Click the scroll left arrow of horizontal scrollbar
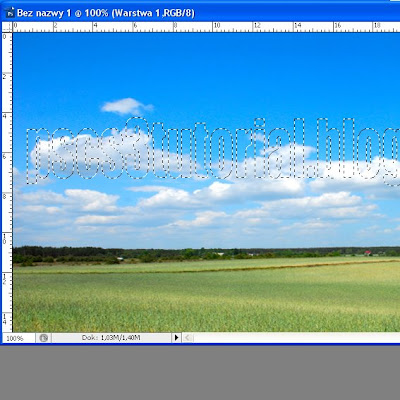Screen dimensions: 400x400 pyautogui.click(x=187, y=338)
